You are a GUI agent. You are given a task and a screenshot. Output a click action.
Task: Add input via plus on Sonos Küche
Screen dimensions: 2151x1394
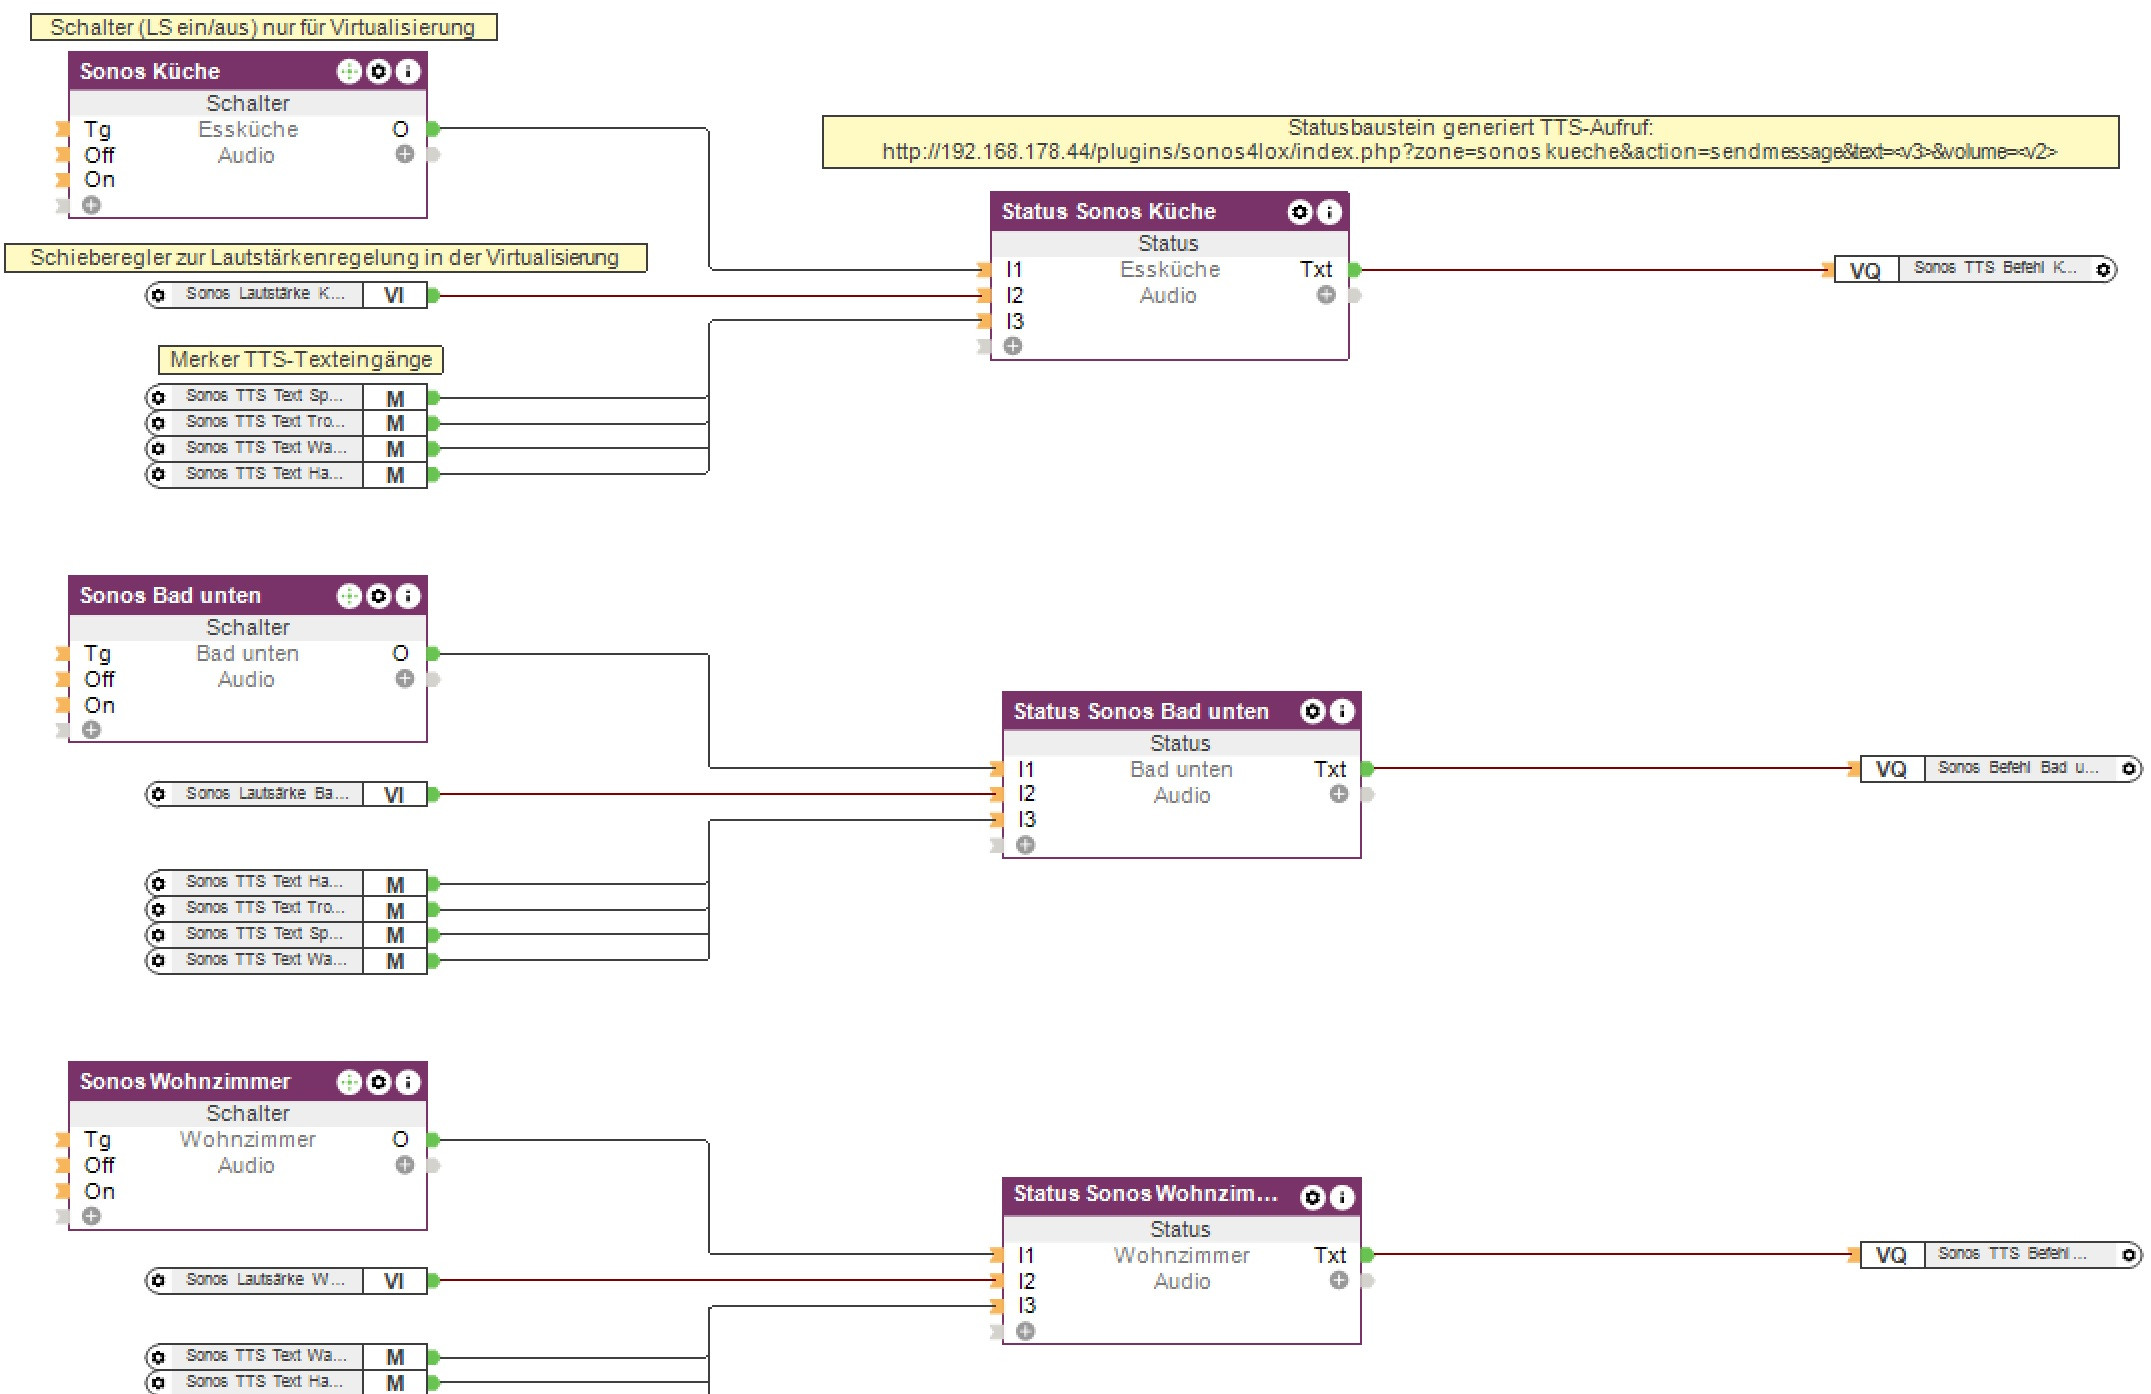tap(91, 205)
